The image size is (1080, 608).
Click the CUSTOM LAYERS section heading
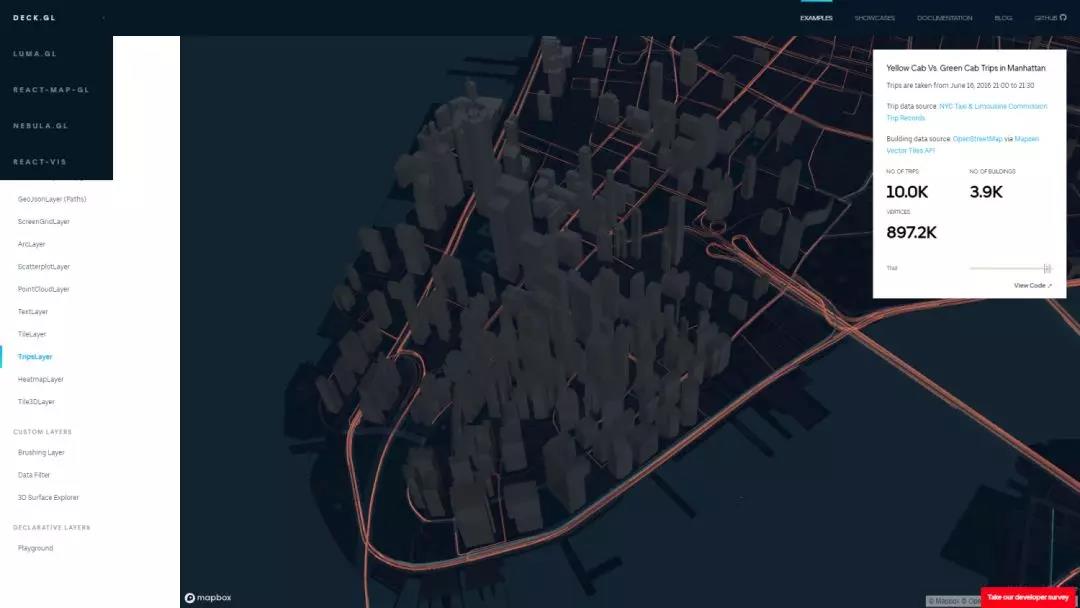click(x=42, y=432)
